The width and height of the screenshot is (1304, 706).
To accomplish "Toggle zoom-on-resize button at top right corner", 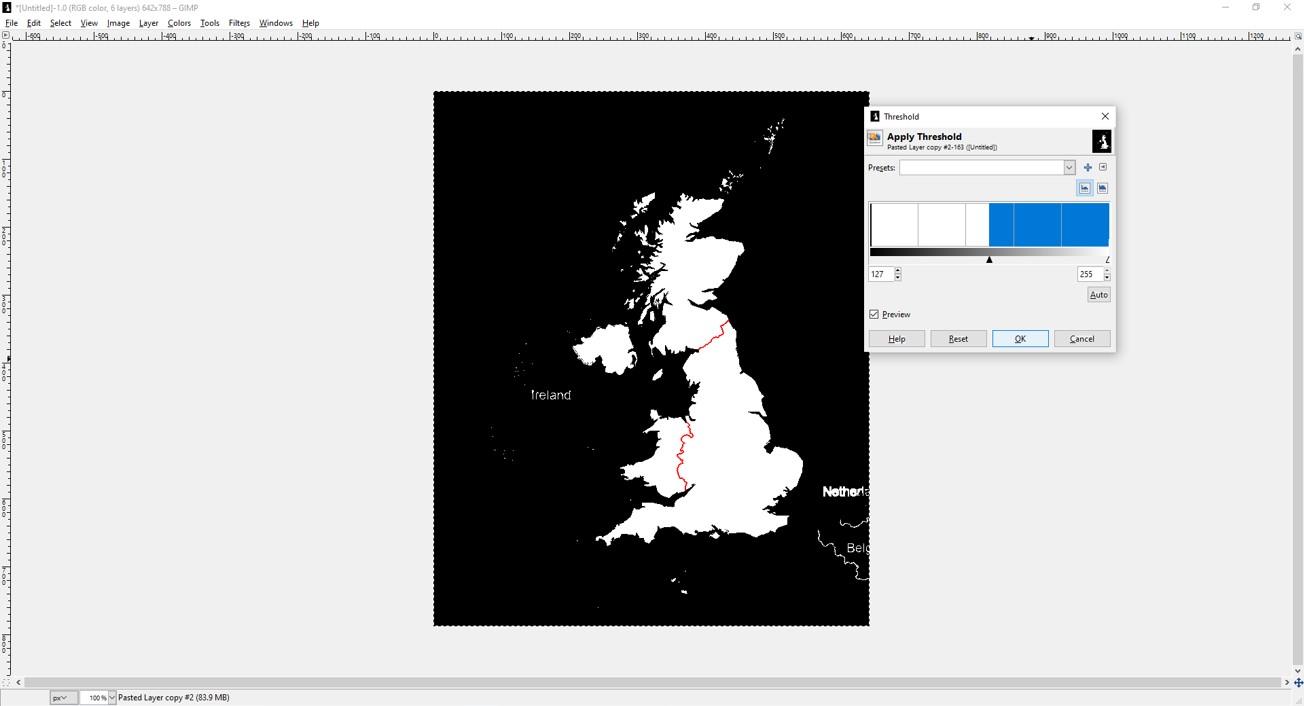I will (1298, 36).
